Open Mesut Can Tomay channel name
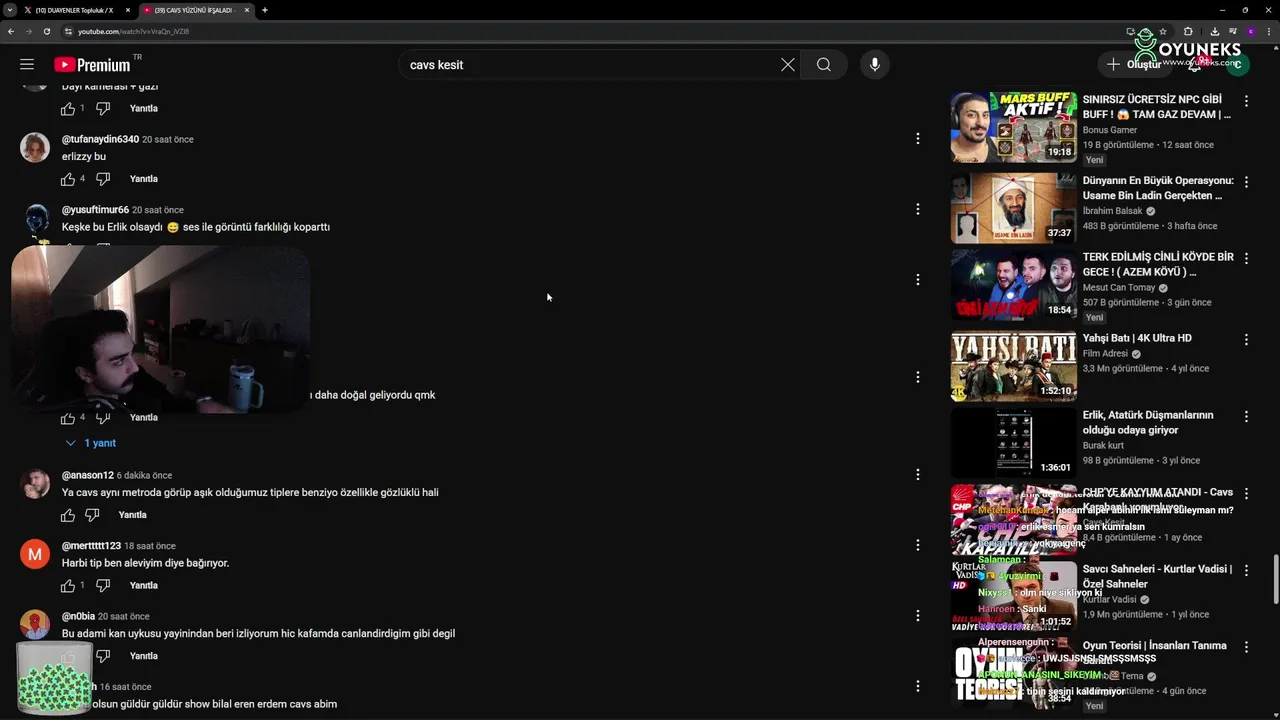Viewport: 1280px width, 720px height. tap(1119, 288)
